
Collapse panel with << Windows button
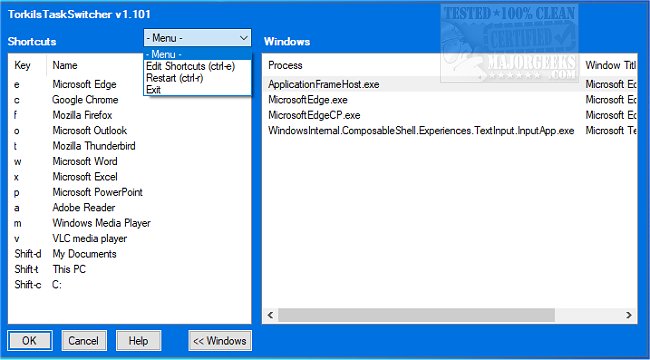click(220, 341)
